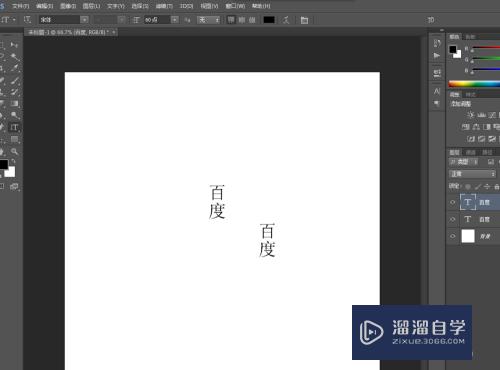Switch to the 通道 channels tab
This screenshot has width=500, height=370.
(x=470, y=153)
